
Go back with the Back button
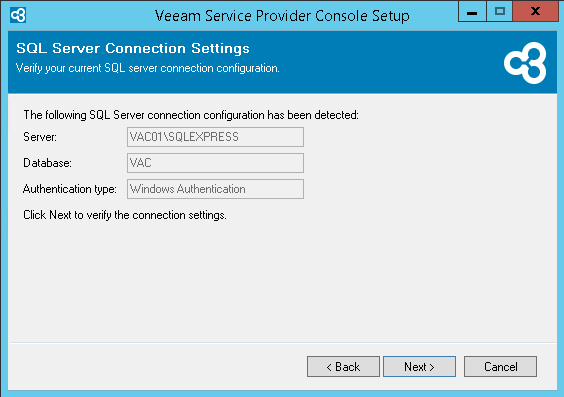click(x=343, y=366)
